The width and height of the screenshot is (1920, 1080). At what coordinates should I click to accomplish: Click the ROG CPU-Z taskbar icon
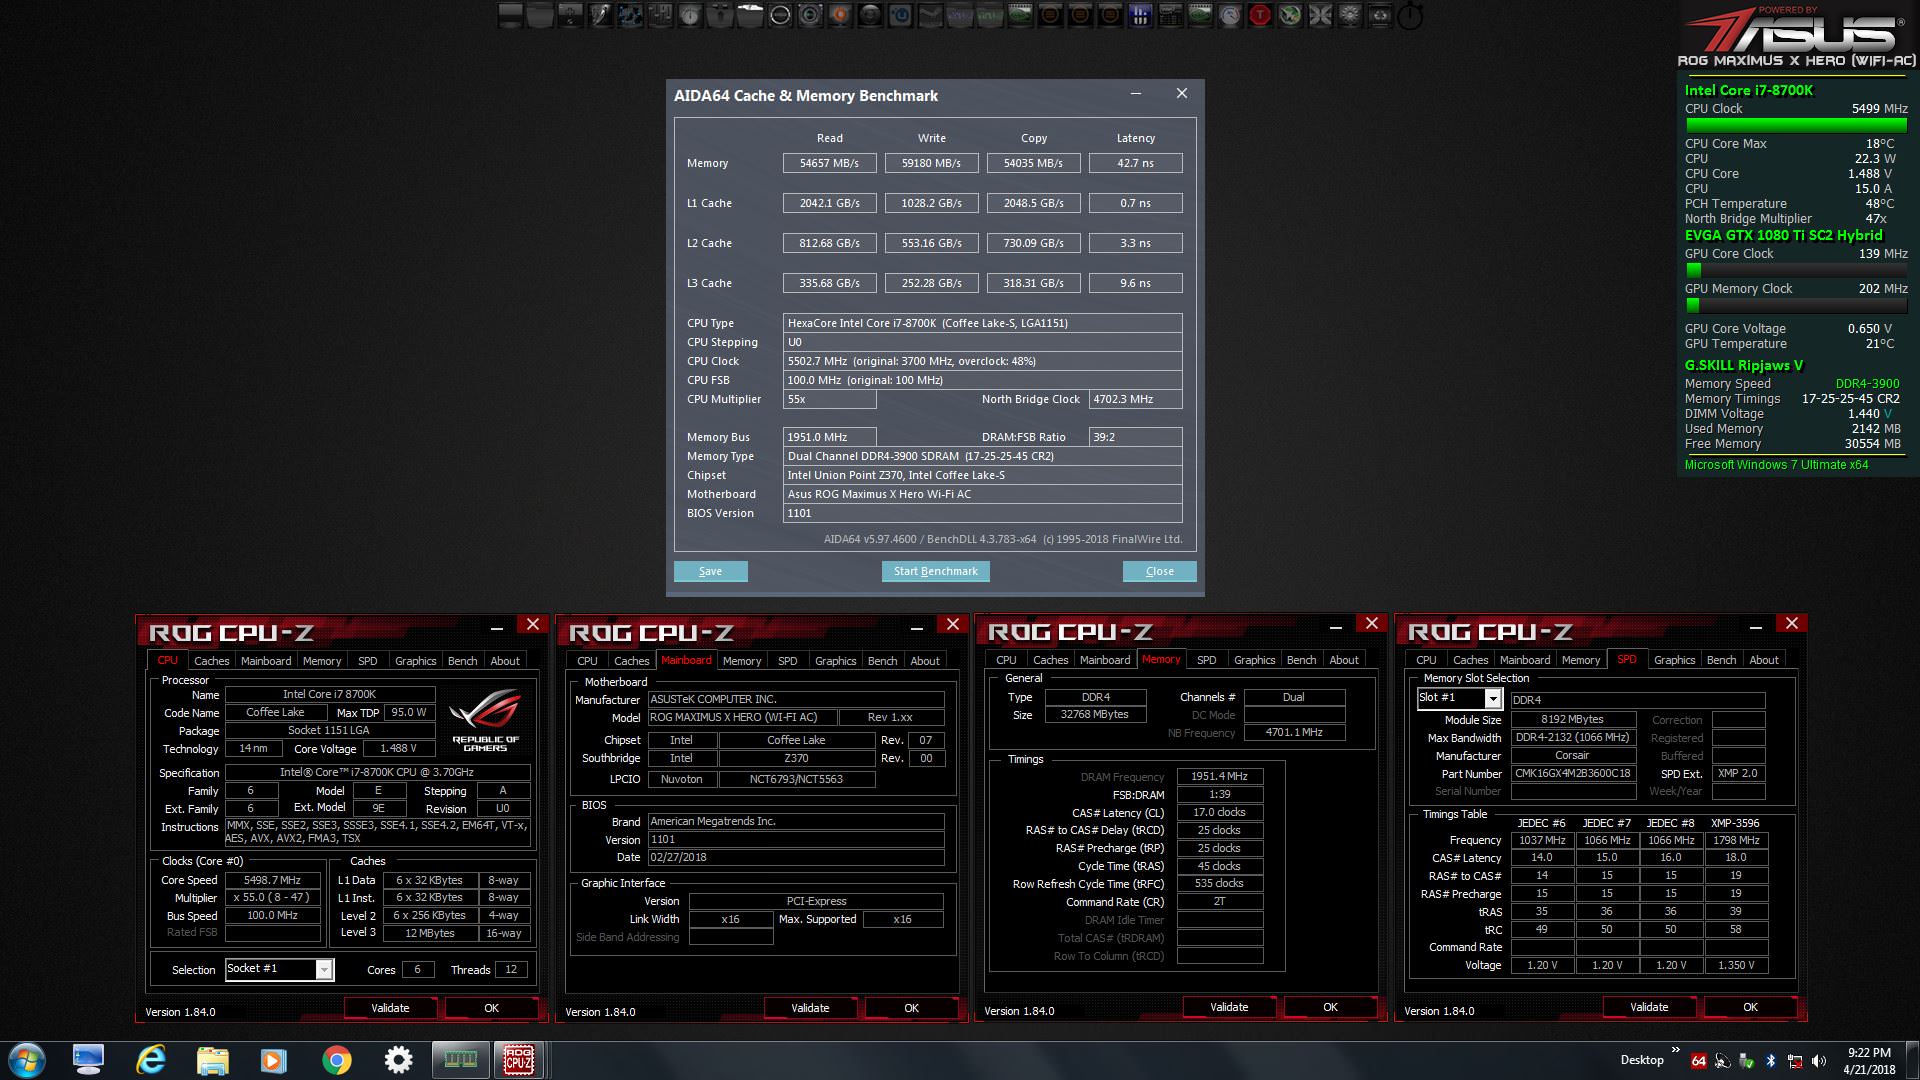click(519, 1059)
